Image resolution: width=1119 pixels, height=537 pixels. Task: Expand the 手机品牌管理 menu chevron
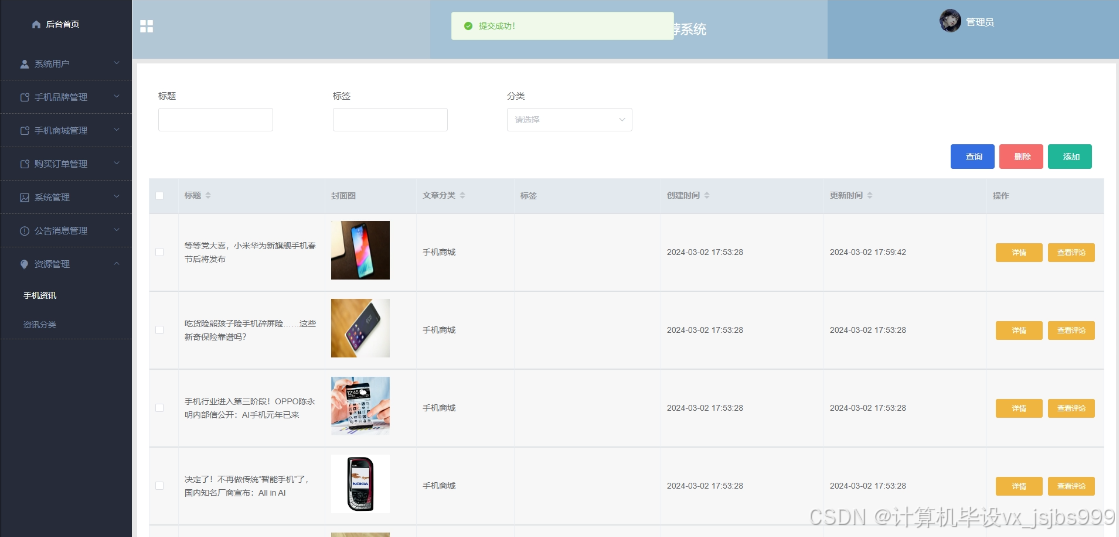click(x=116, y=96)
